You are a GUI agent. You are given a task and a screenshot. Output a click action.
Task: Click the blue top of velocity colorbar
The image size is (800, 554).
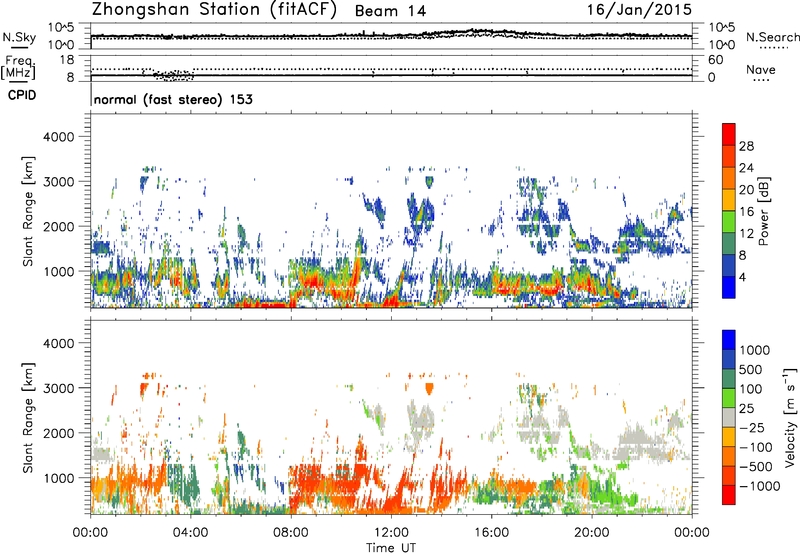tap(729, 340)
